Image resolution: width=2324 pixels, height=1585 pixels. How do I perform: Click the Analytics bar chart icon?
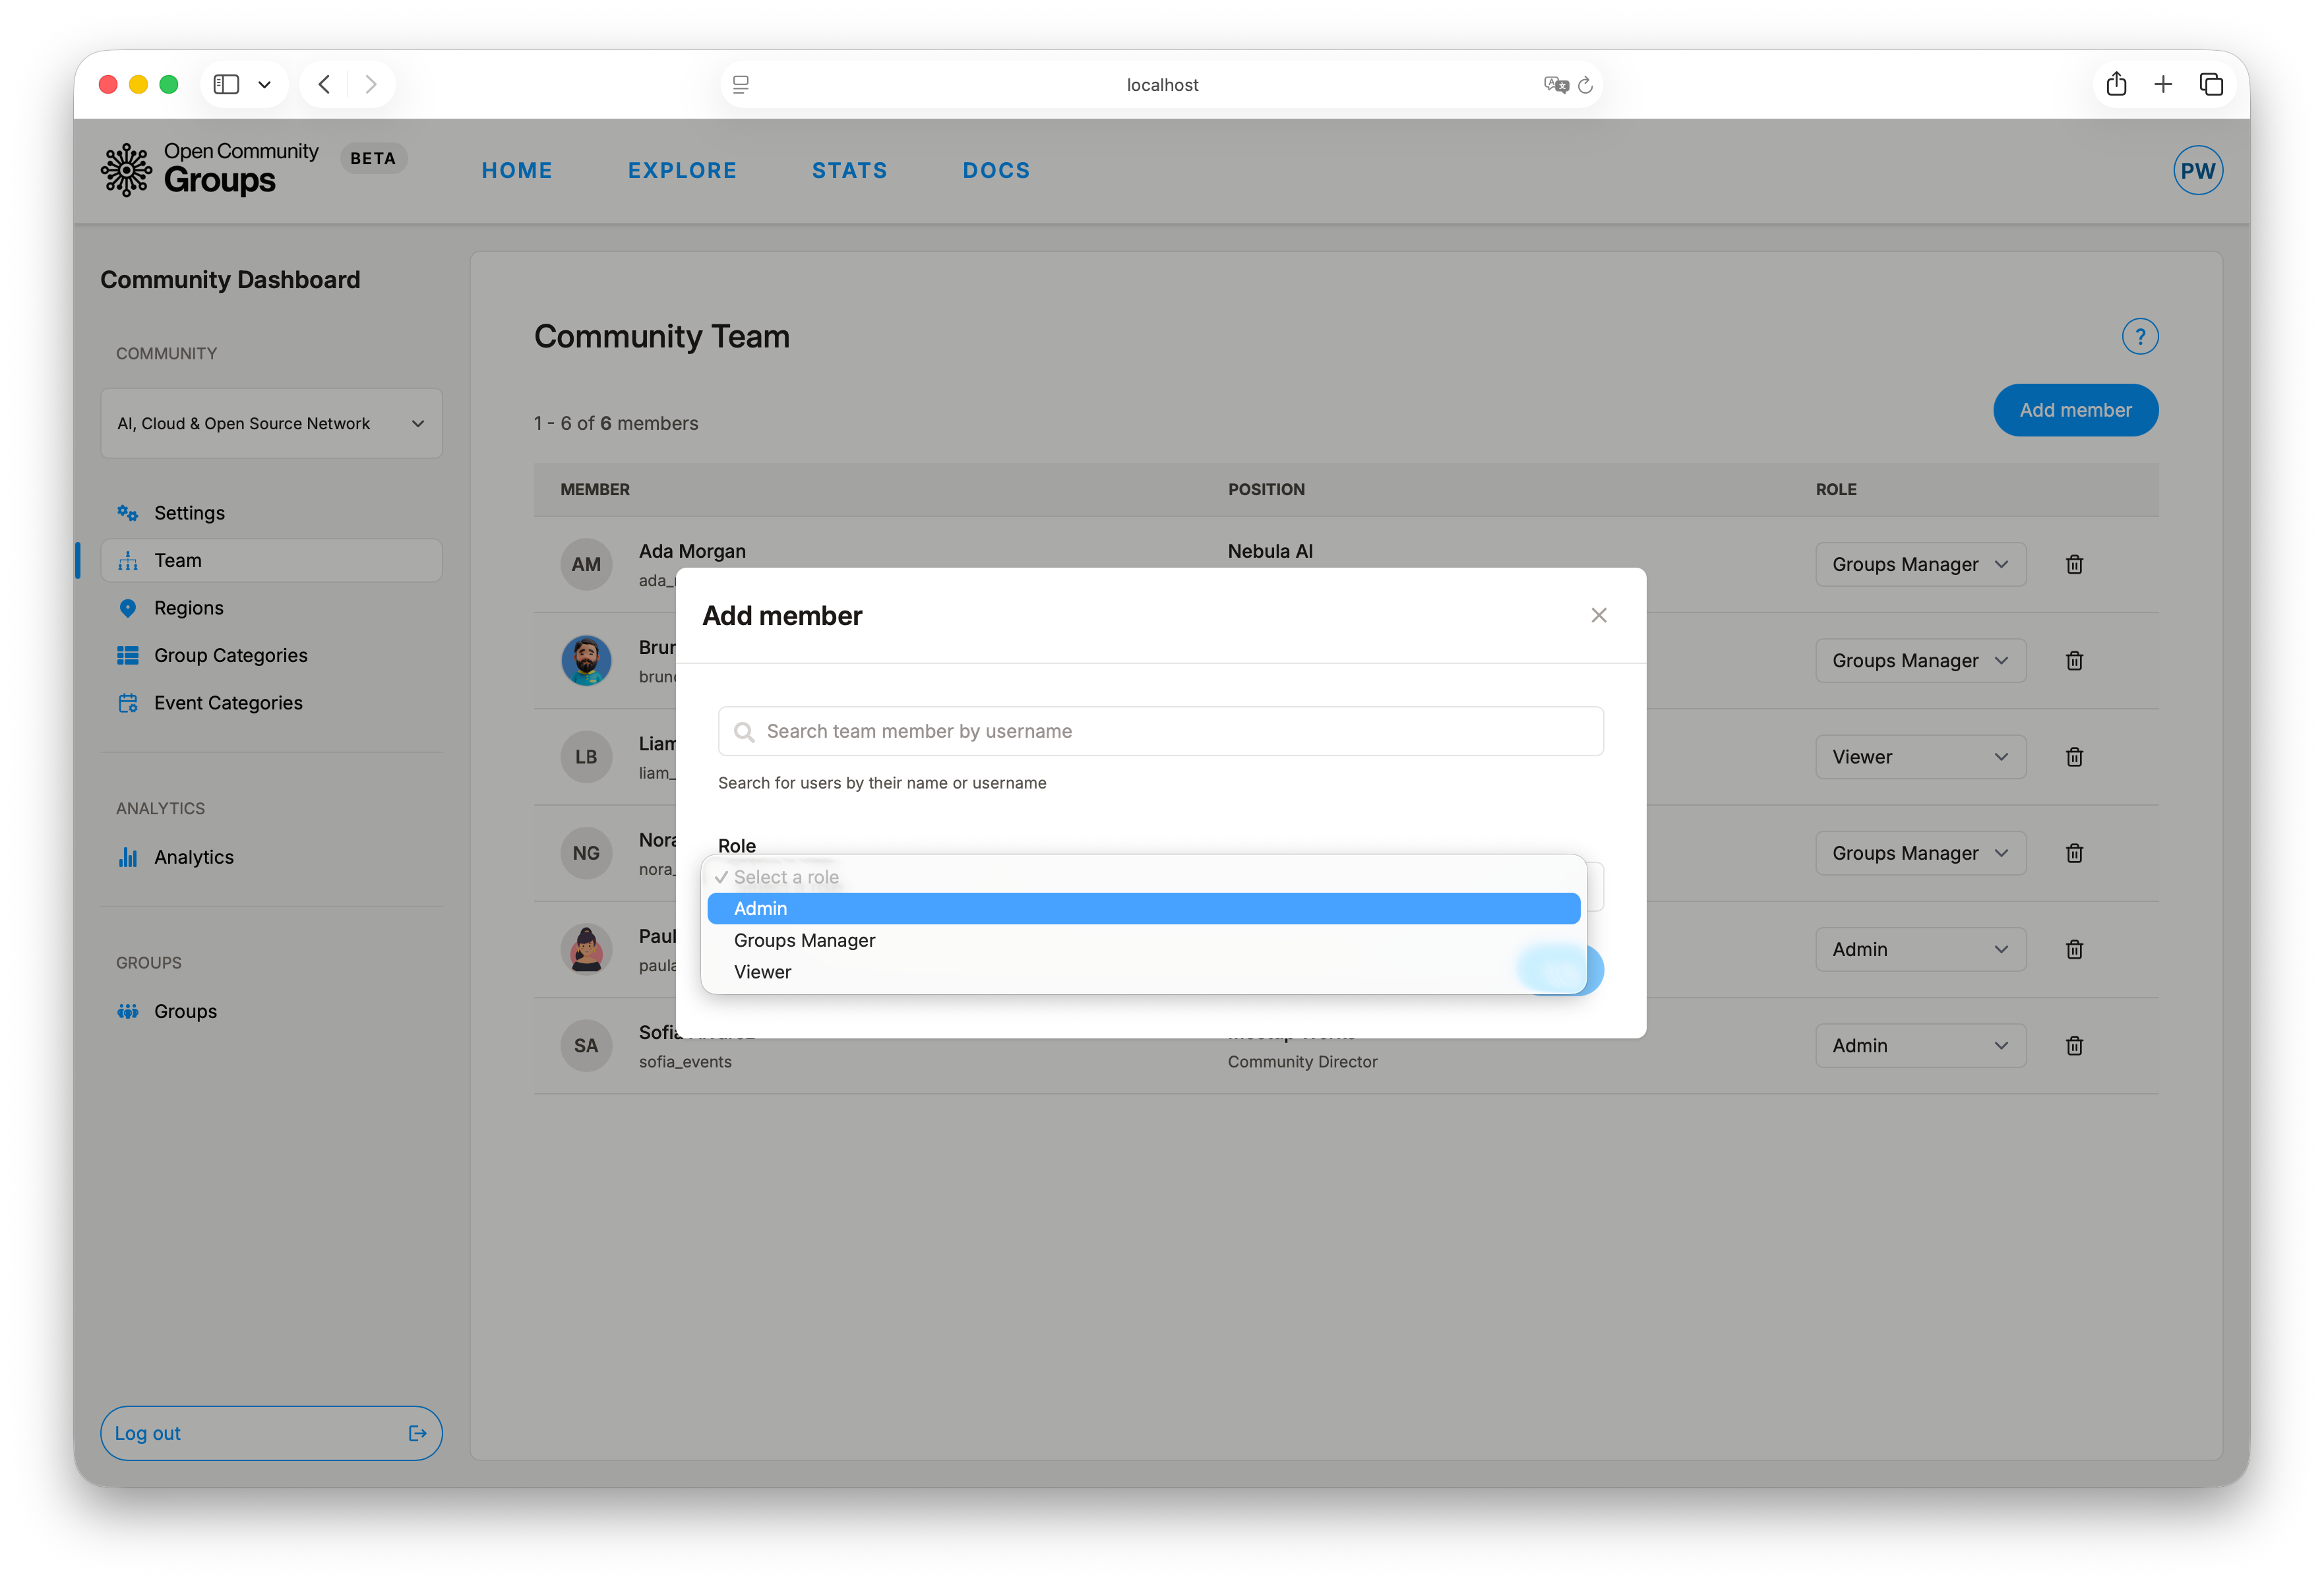point(127,857)
